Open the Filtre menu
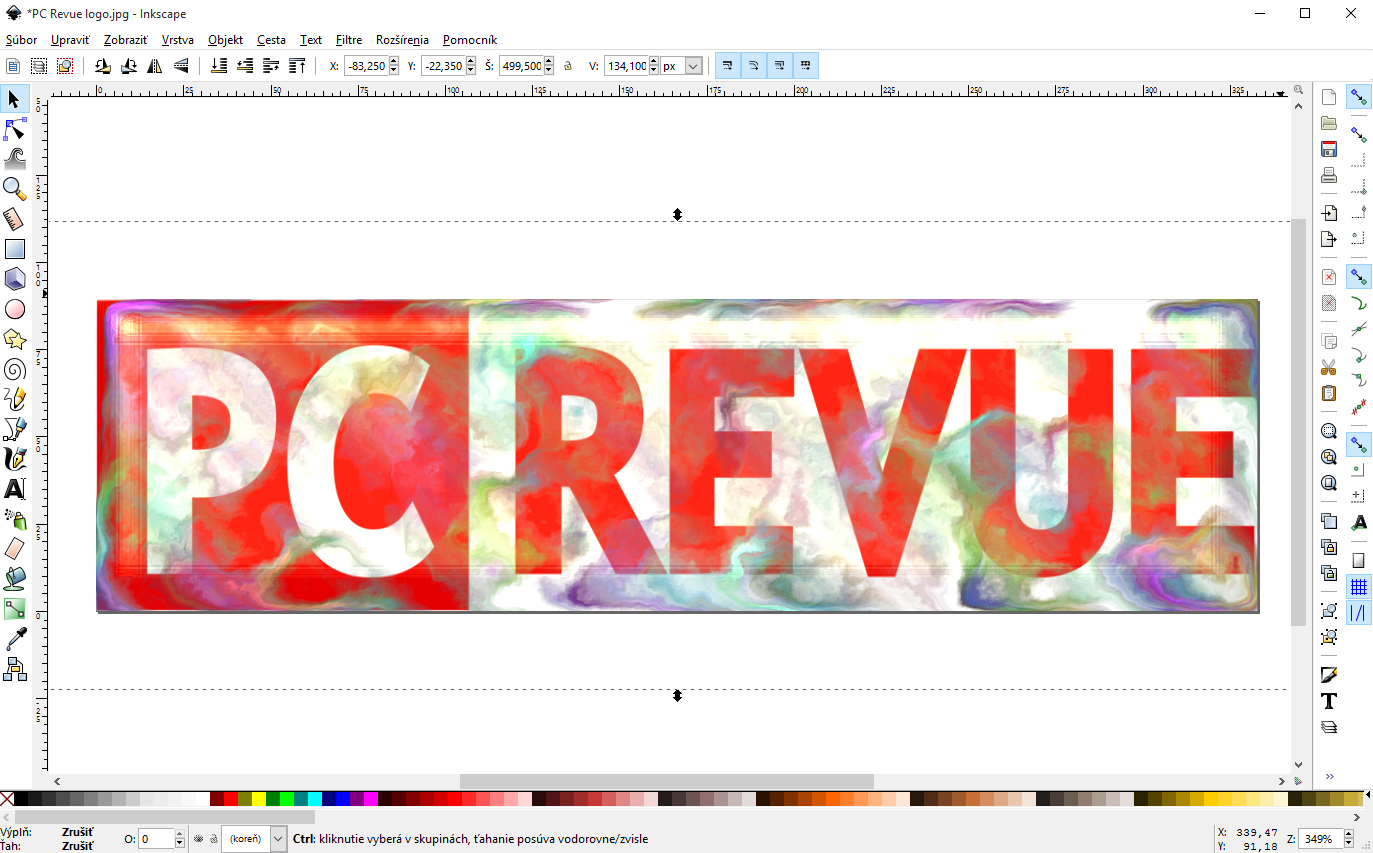This screenshot has height=853, width=1373. (349, 40)
